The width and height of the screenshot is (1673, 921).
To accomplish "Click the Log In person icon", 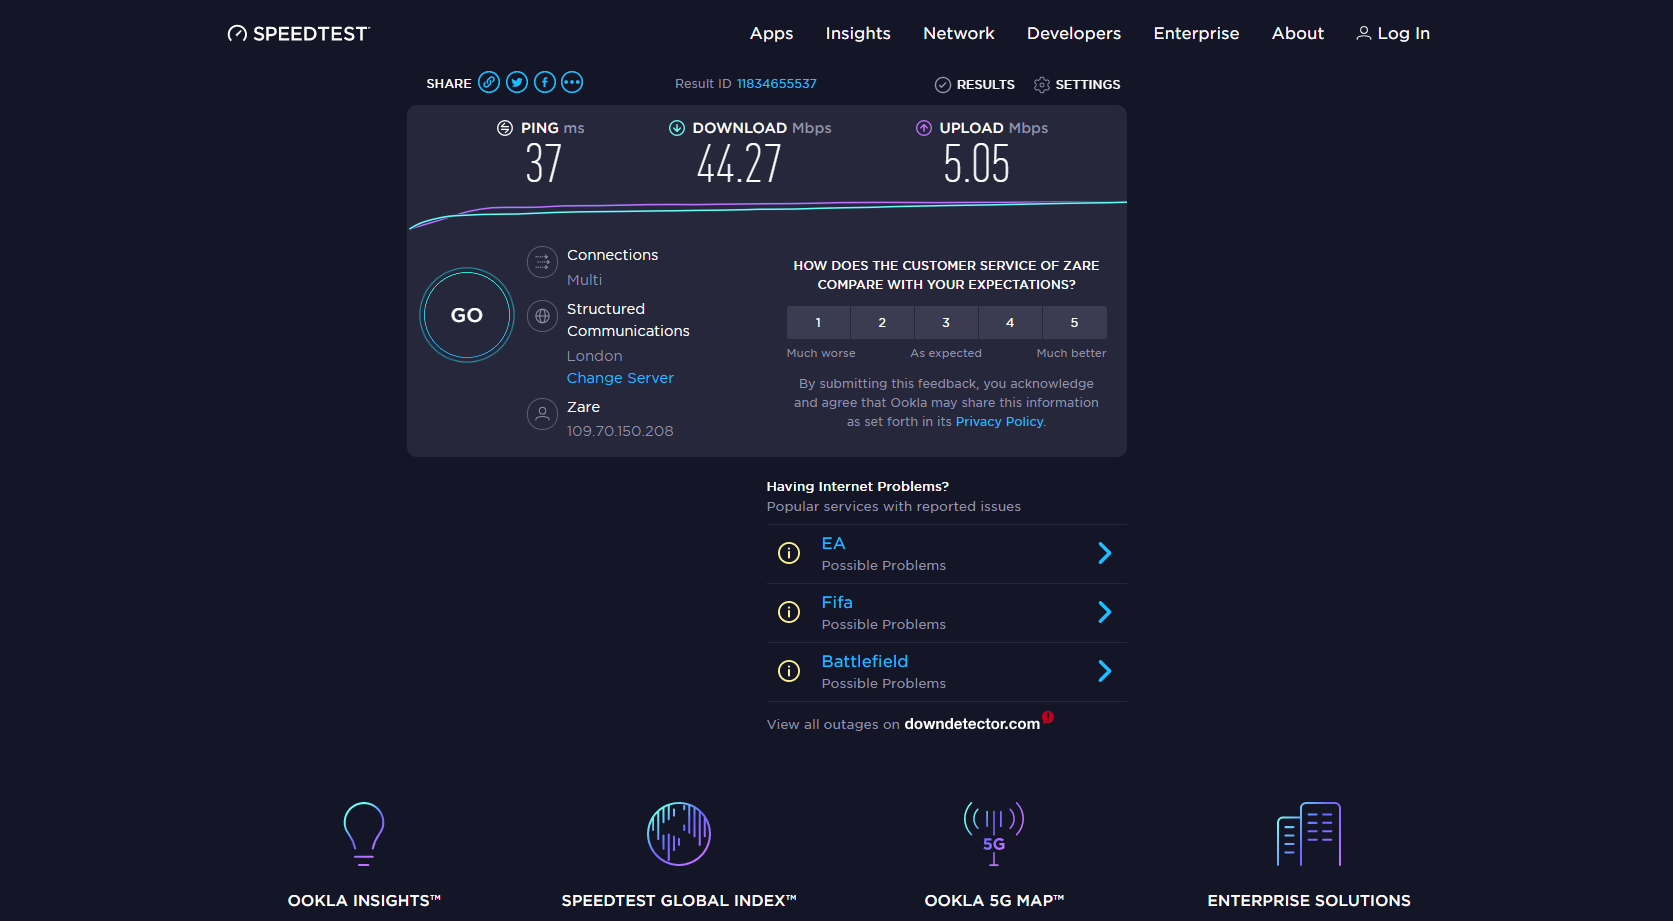I will 1363,33.
